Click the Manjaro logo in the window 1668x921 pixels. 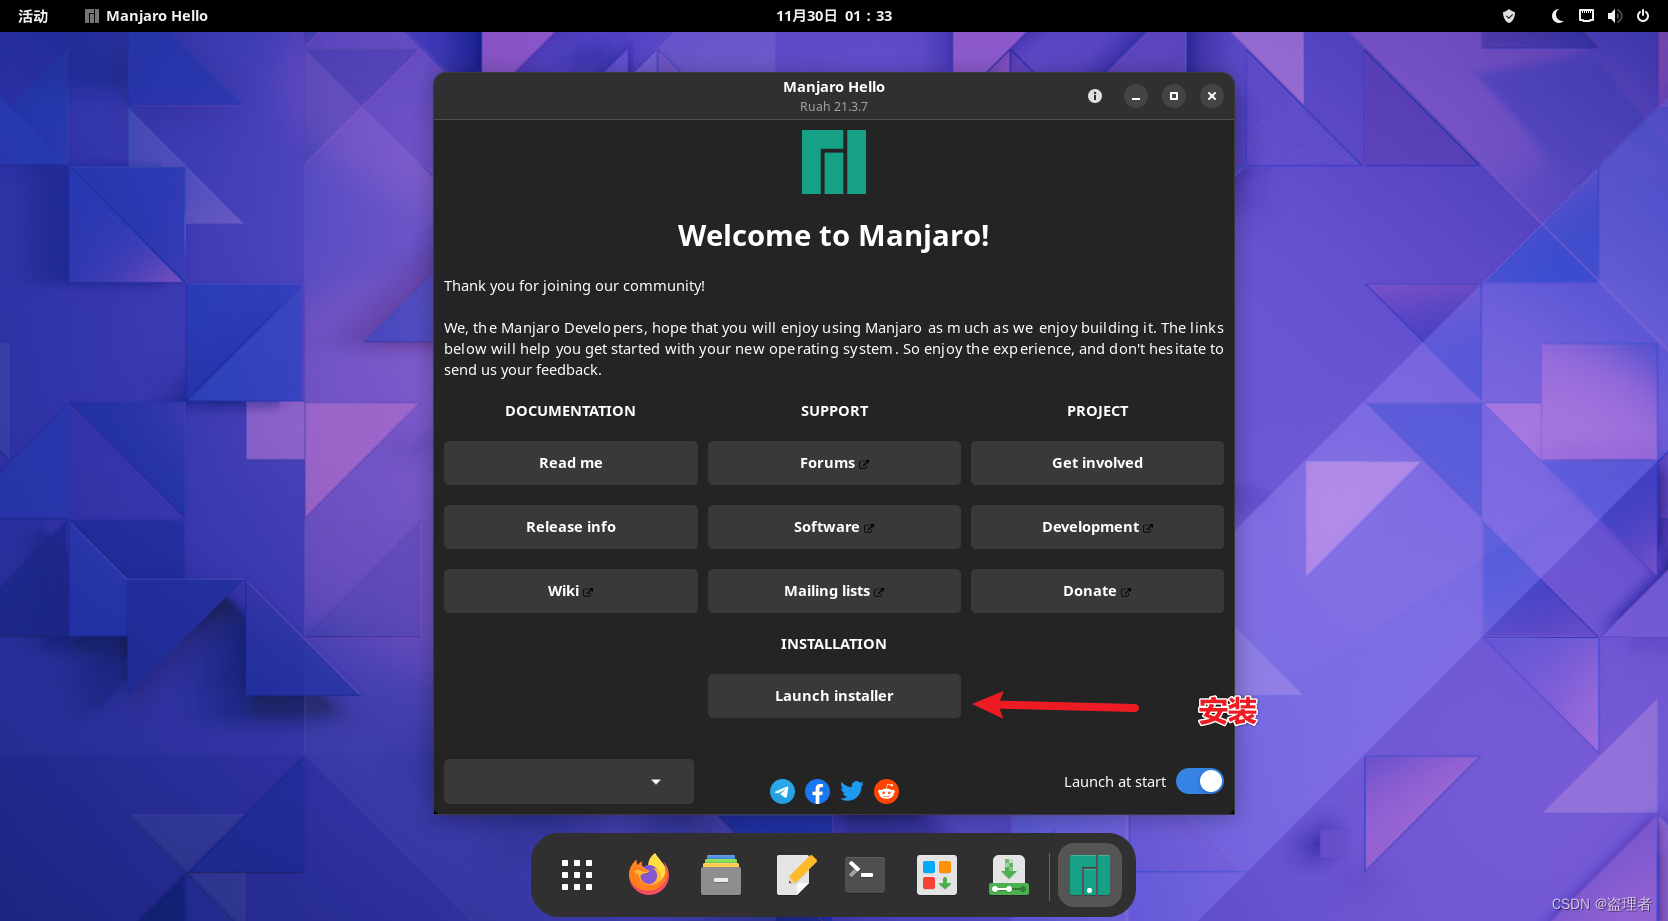pos(834,162)
